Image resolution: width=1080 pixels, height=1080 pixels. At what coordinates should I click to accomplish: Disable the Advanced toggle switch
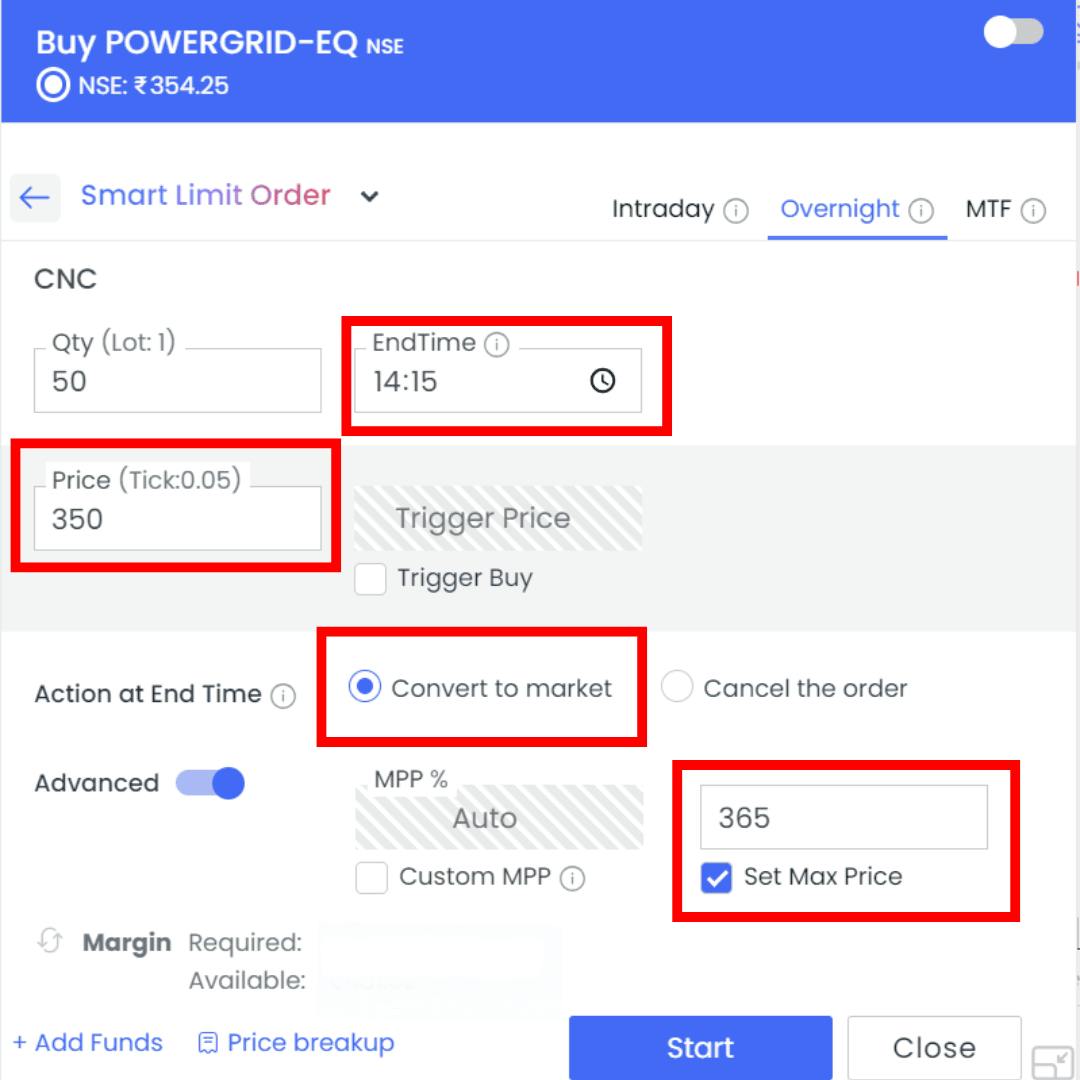pyautogui.click(x=211, y=783)
